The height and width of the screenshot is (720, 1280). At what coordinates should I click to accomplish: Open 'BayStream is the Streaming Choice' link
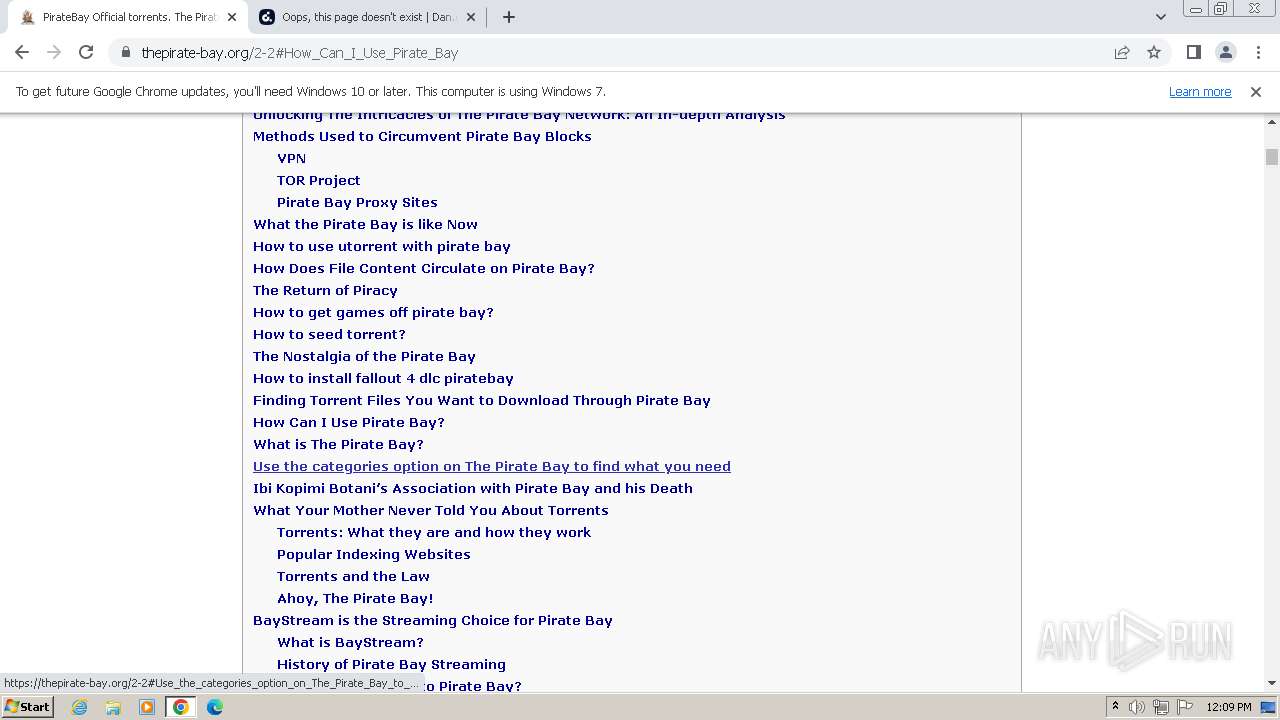432,620
